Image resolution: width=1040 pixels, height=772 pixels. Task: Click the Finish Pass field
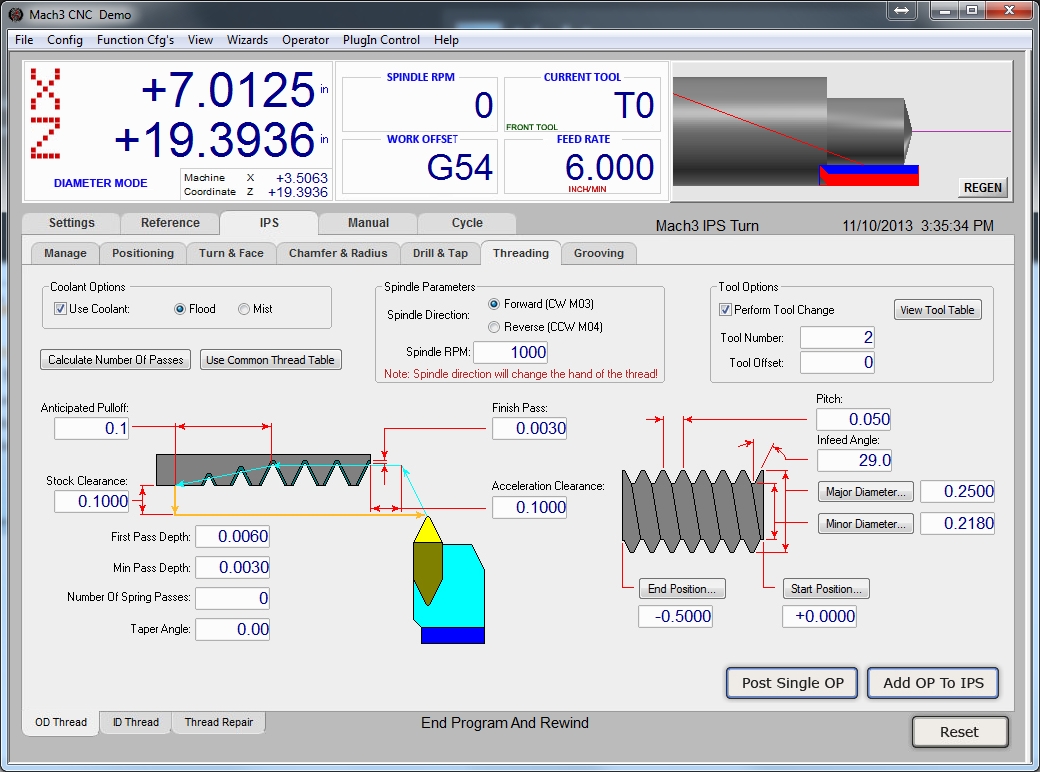tap(529, 428)
